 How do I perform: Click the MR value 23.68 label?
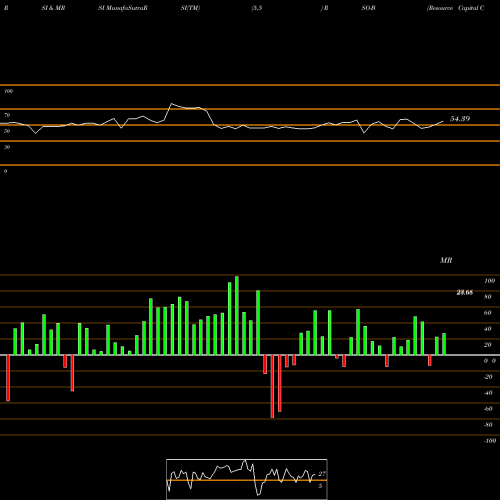tap(465, 292)
